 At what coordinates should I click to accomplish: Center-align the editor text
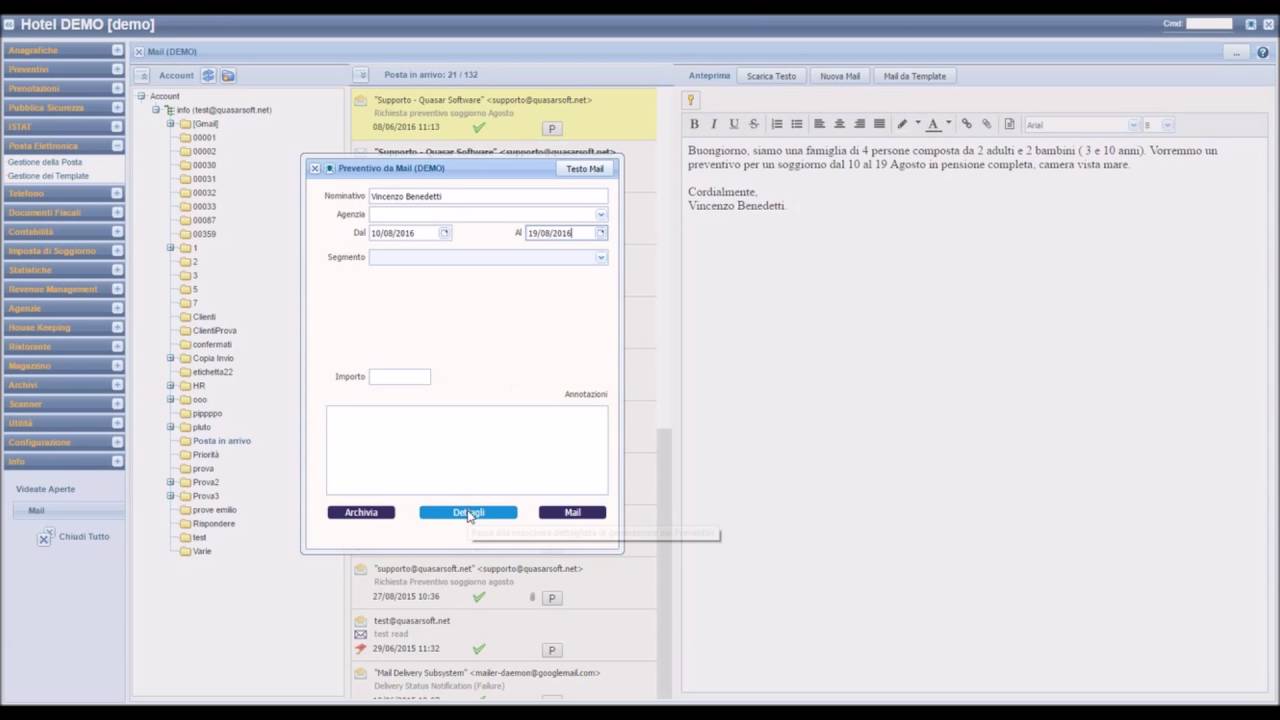839,124
